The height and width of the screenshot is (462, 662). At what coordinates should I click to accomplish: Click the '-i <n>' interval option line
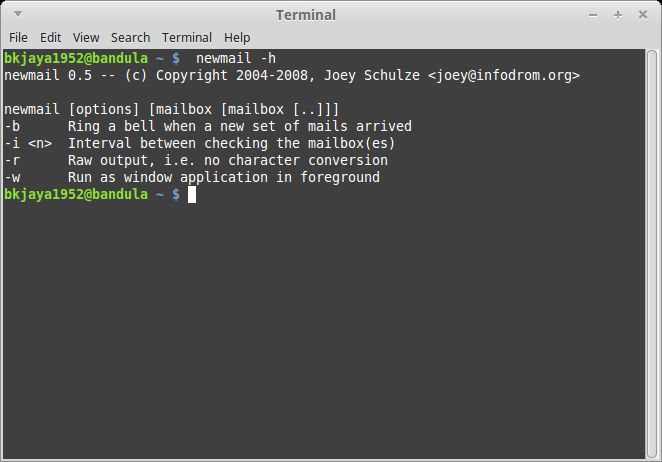(200, 143)
